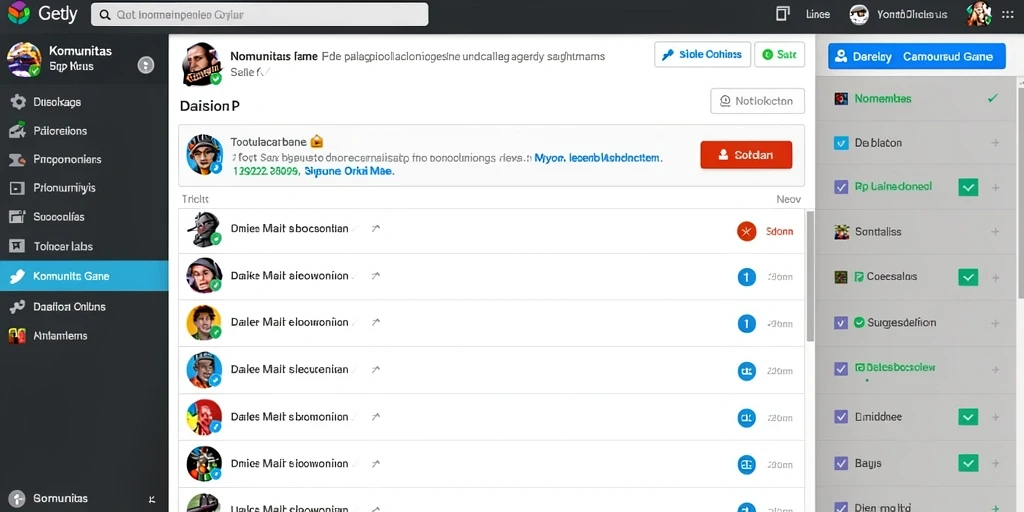Toggle the green checkbox beside Dmiddnee
The image size is (1024, 512).
tap(967, 417)
